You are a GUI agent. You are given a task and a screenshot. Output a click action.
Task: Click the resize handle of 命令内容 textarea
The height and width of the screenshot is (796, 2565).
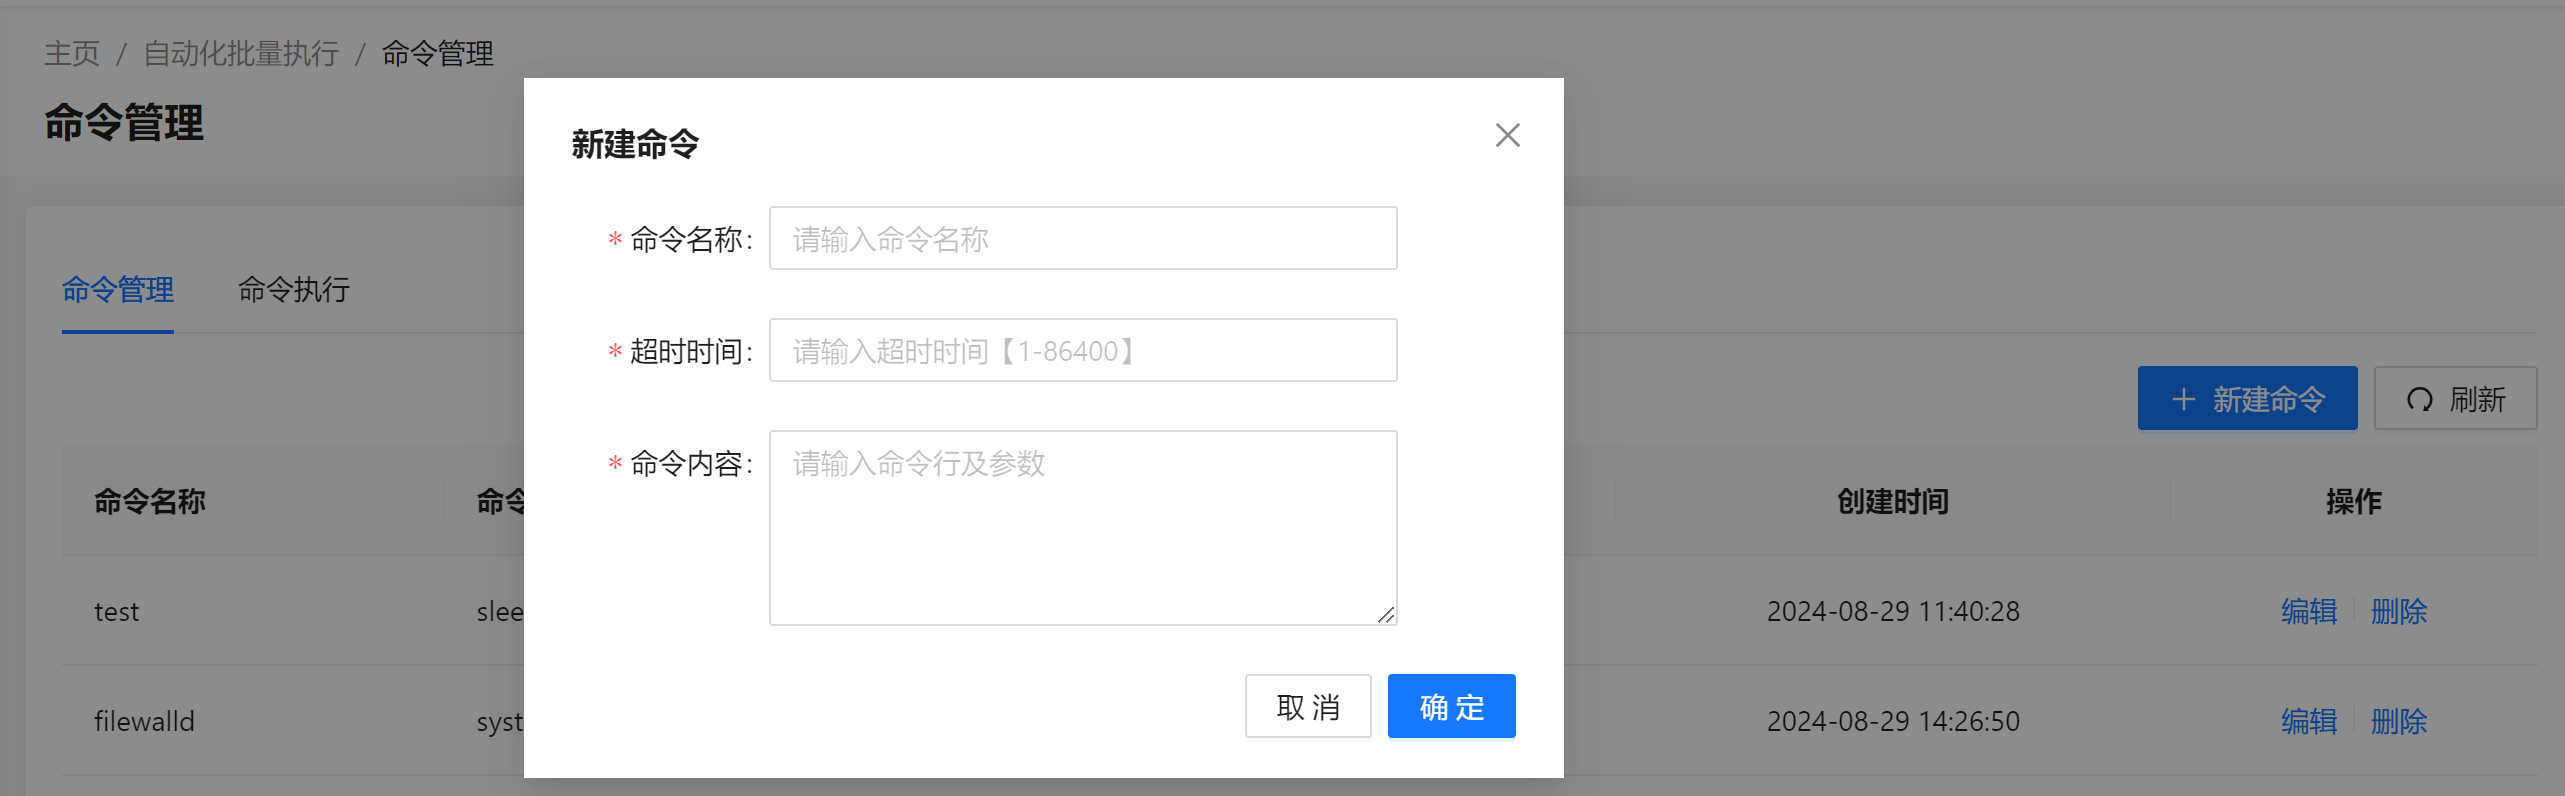tap(1385, 615)
